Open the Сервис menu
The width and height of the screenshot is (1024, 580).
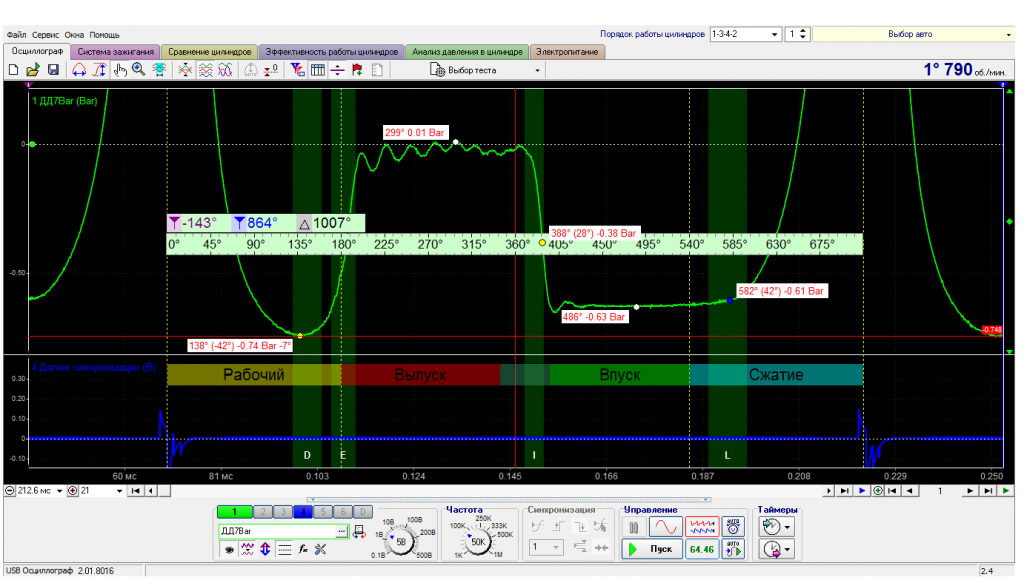coord(45,35)
